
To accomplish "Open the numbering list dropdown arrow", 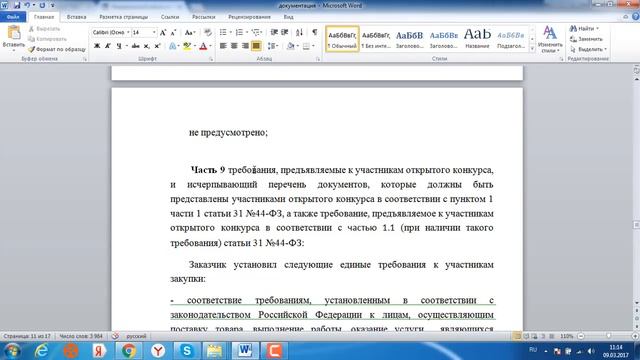I will 247,32.
